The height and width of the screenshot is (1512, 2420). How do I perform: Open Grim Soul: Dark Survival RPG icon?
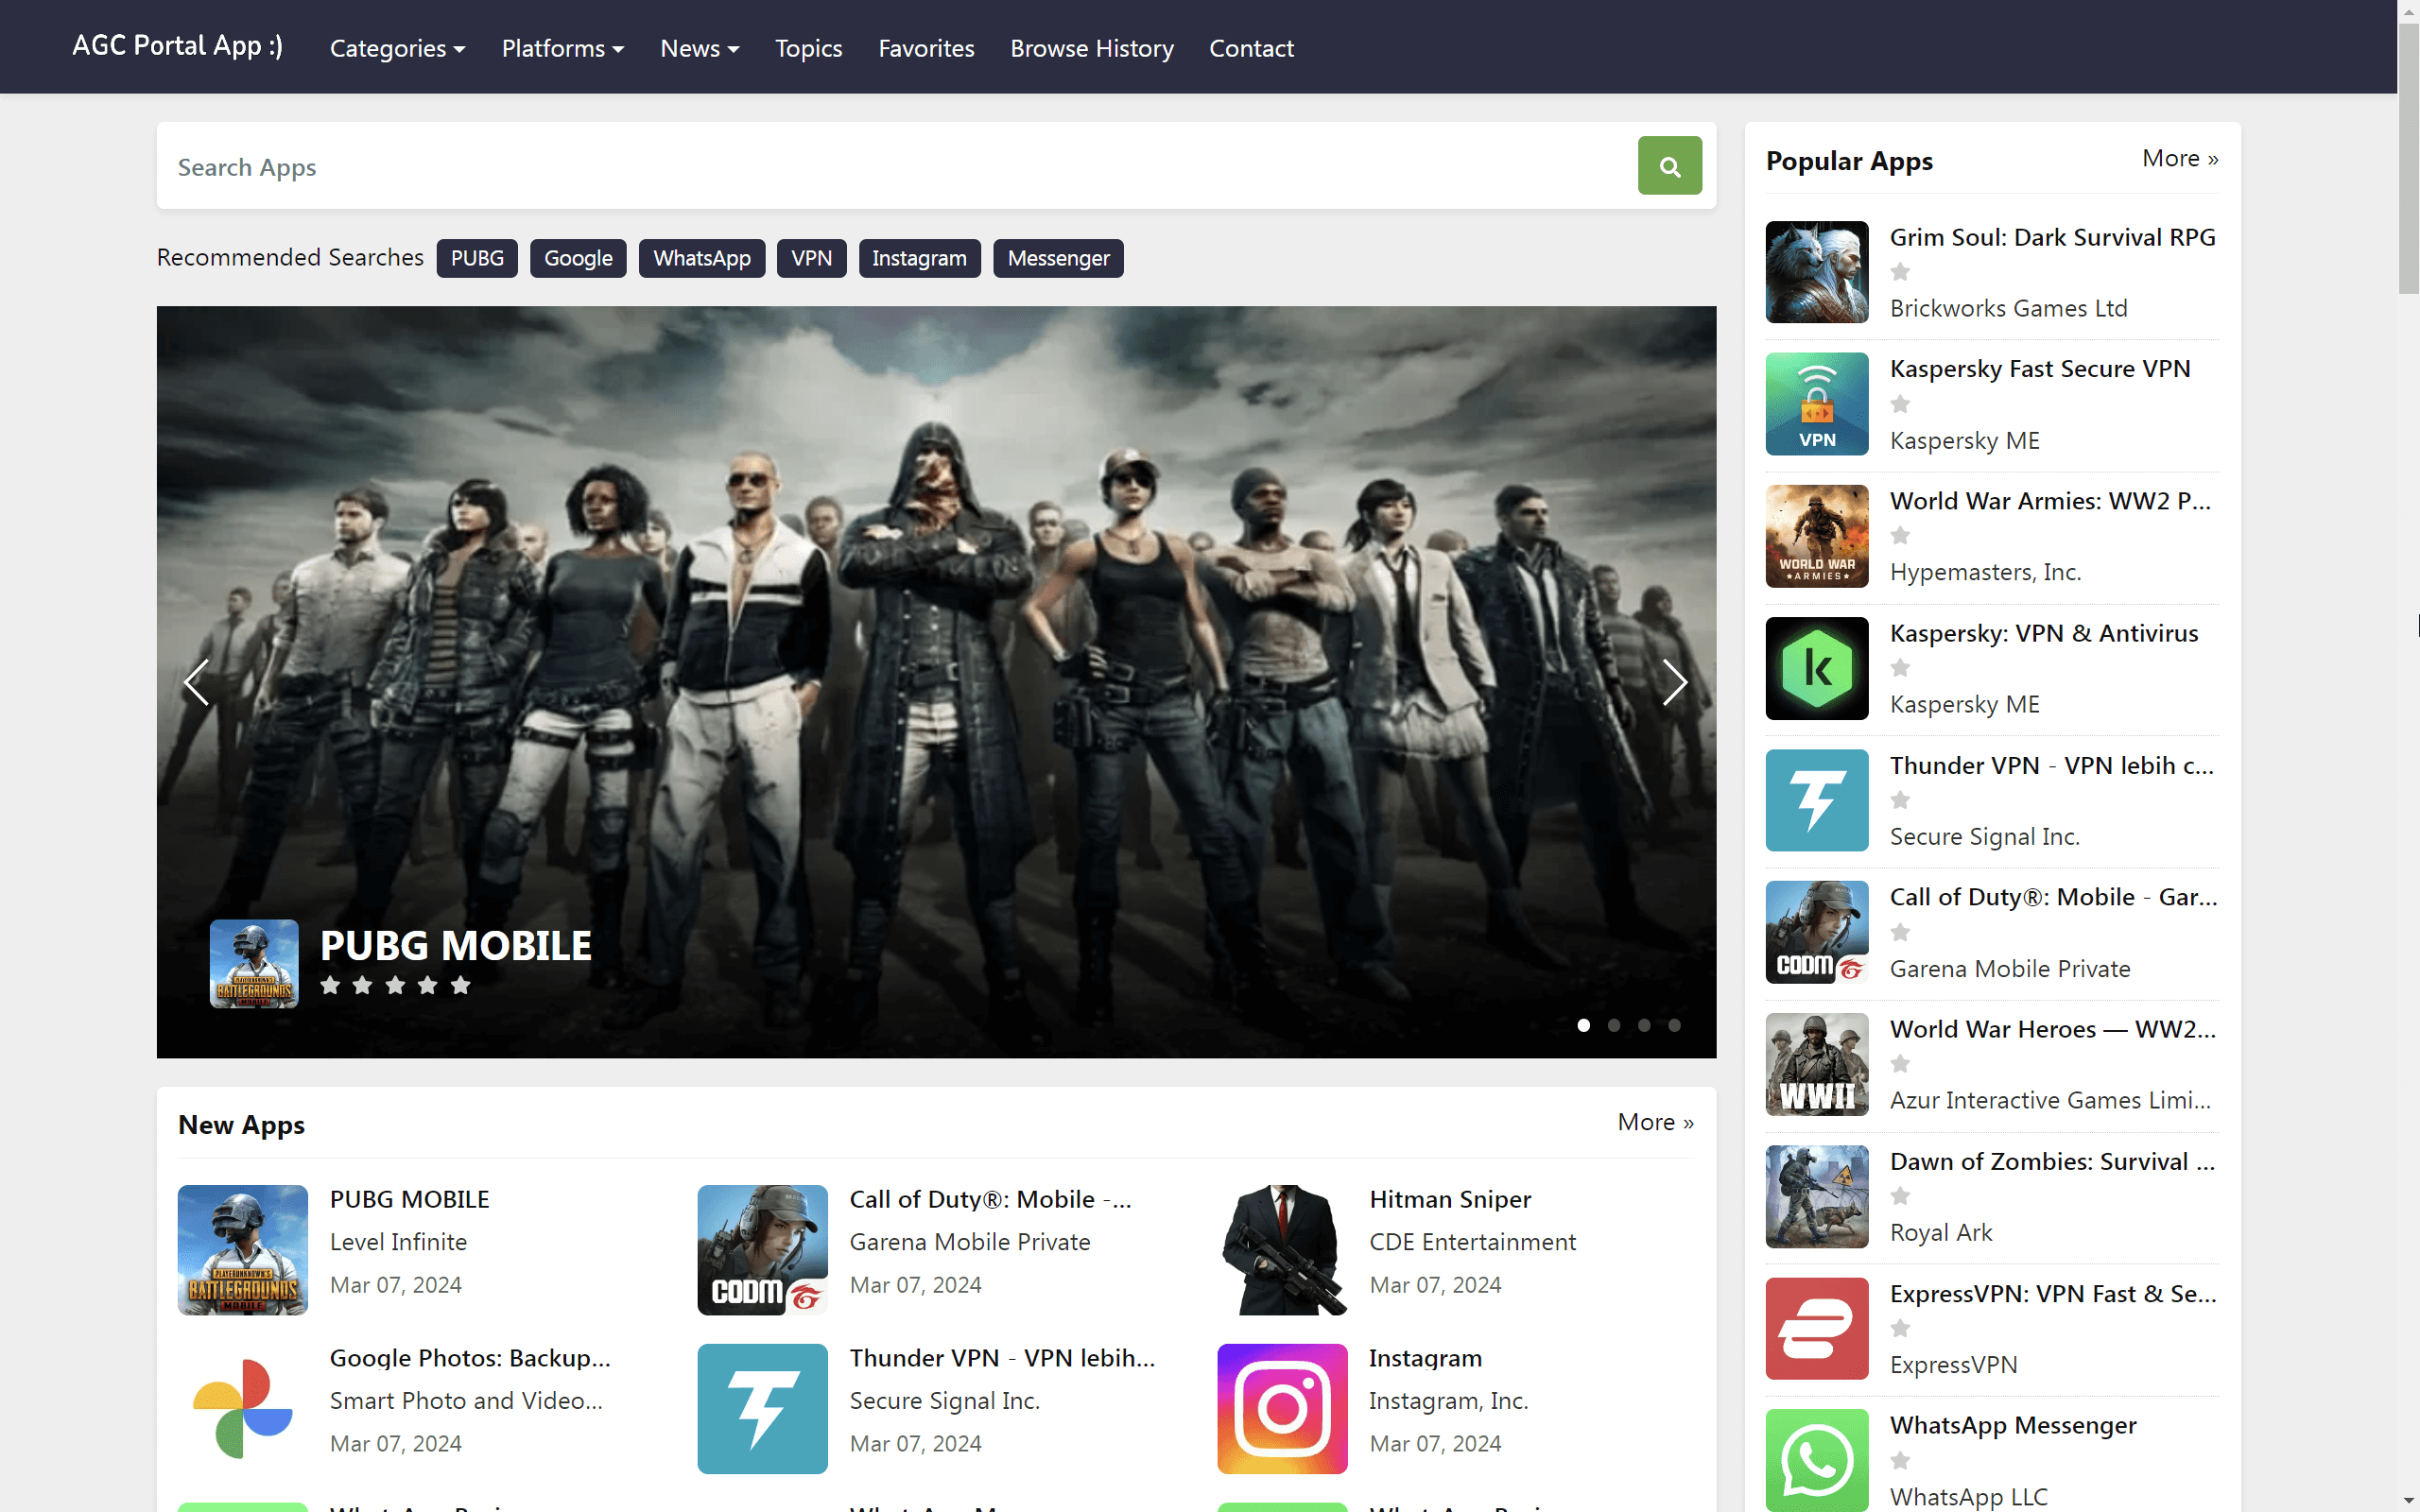[1816, 272]
